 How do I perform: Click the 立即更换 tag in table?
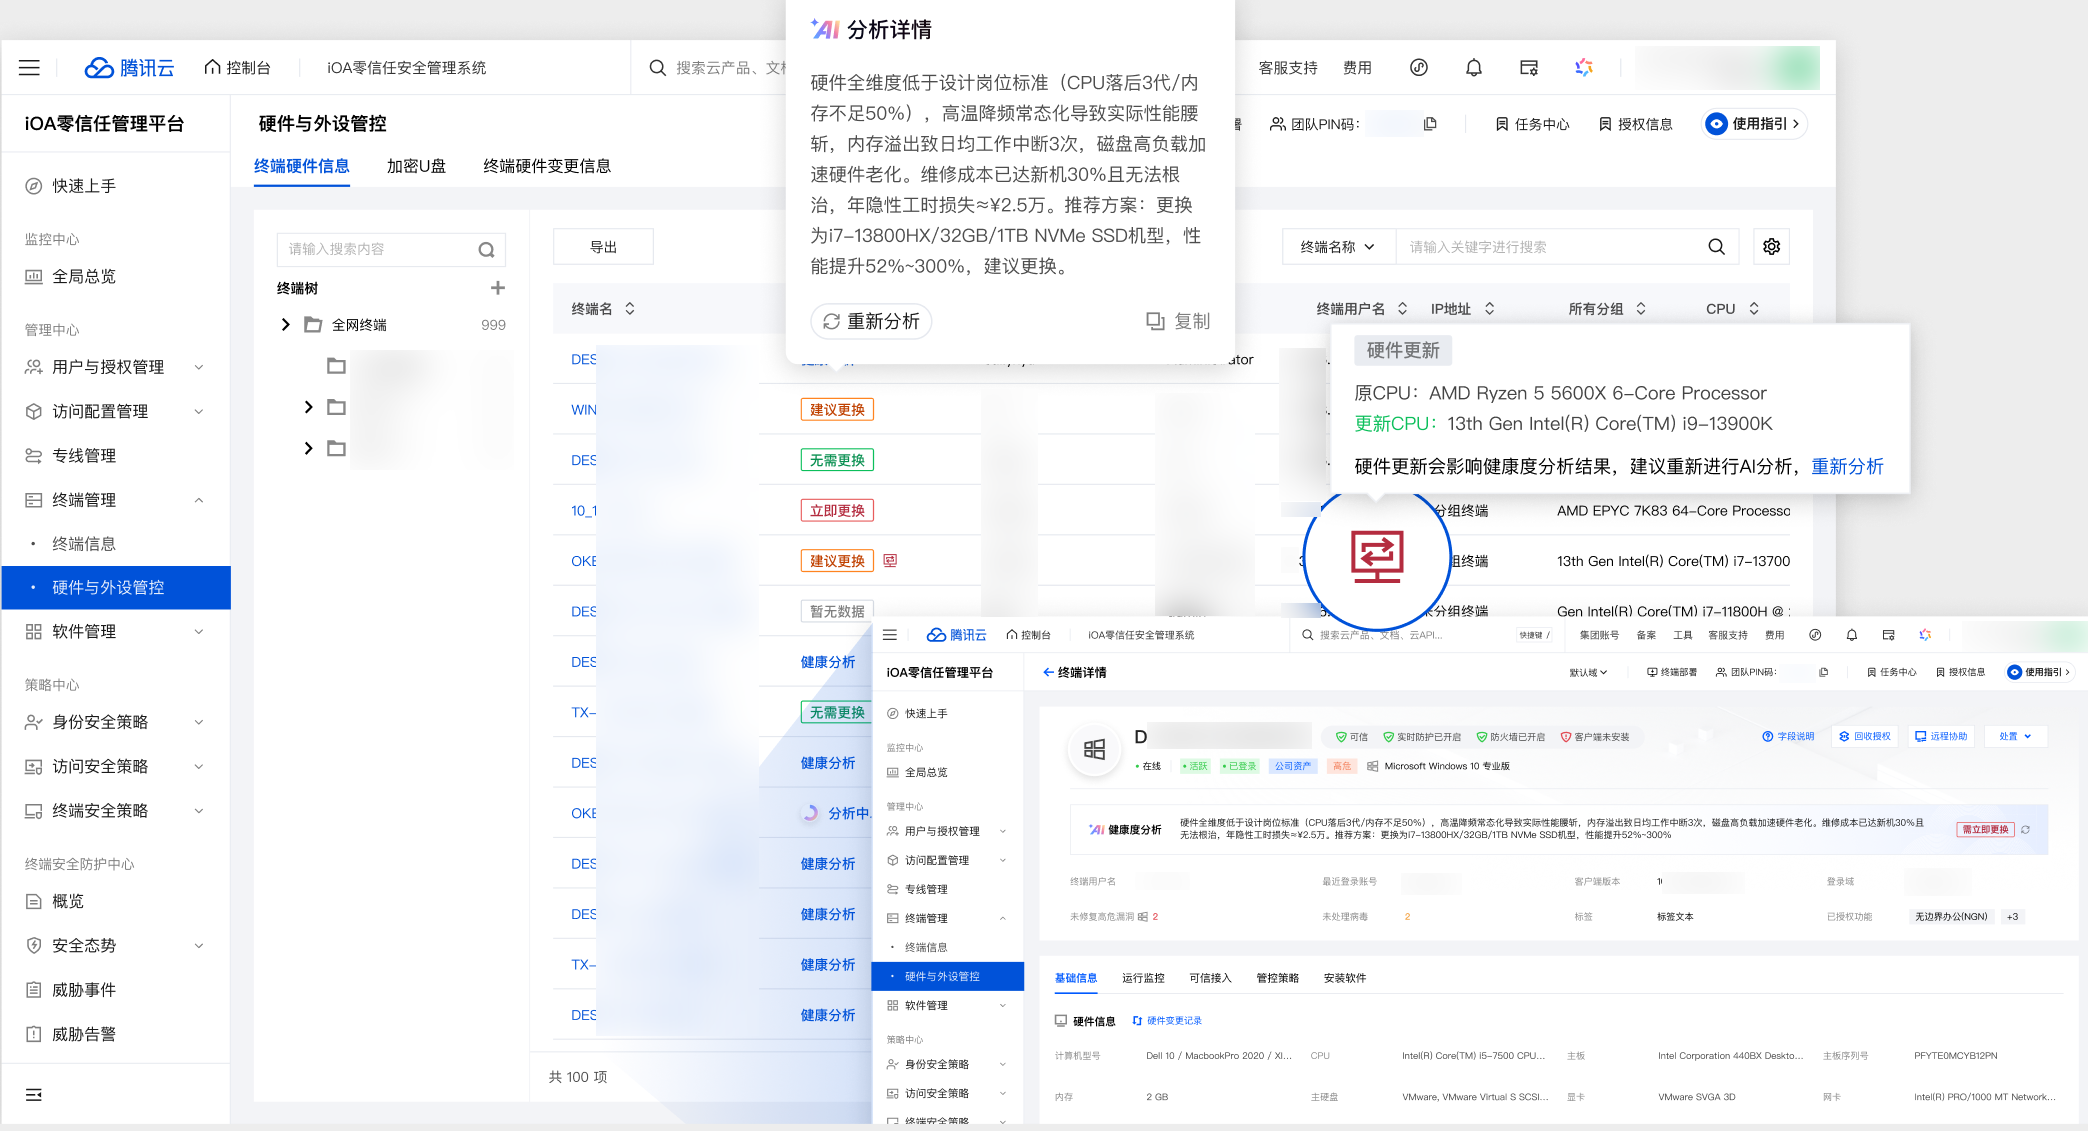(837, 511)
